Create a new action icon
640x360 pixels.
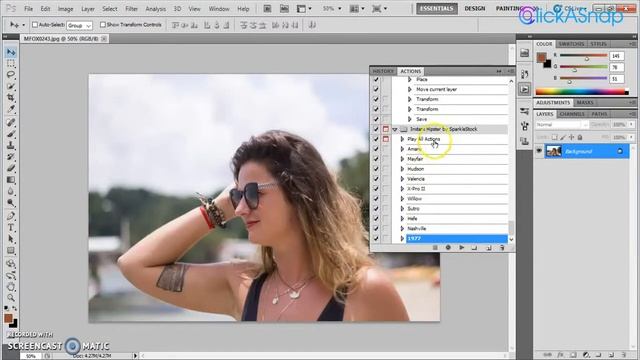[489, 248]
